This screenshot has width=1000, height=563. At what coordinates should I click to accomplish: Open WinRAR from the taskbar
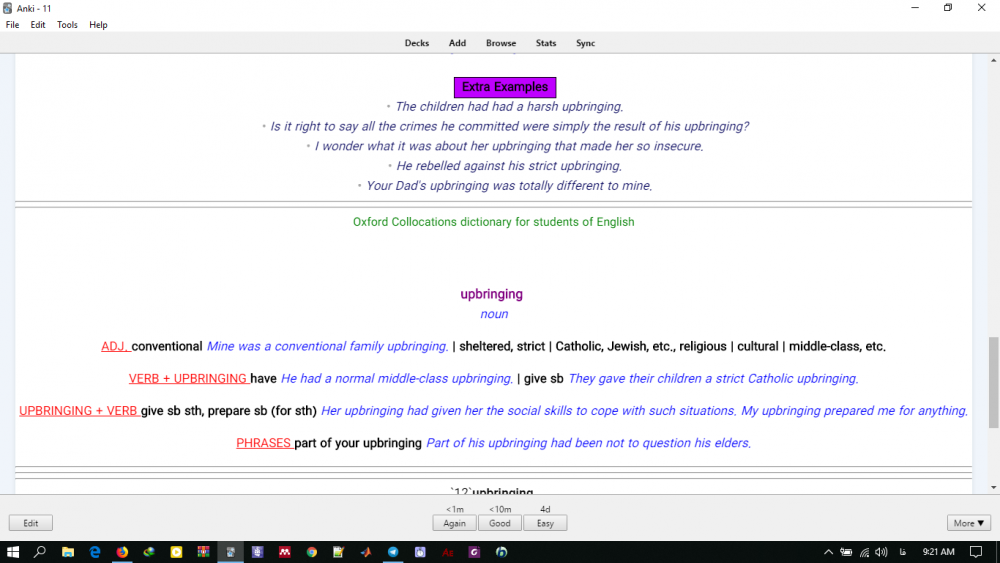click(x=203, y=552)
